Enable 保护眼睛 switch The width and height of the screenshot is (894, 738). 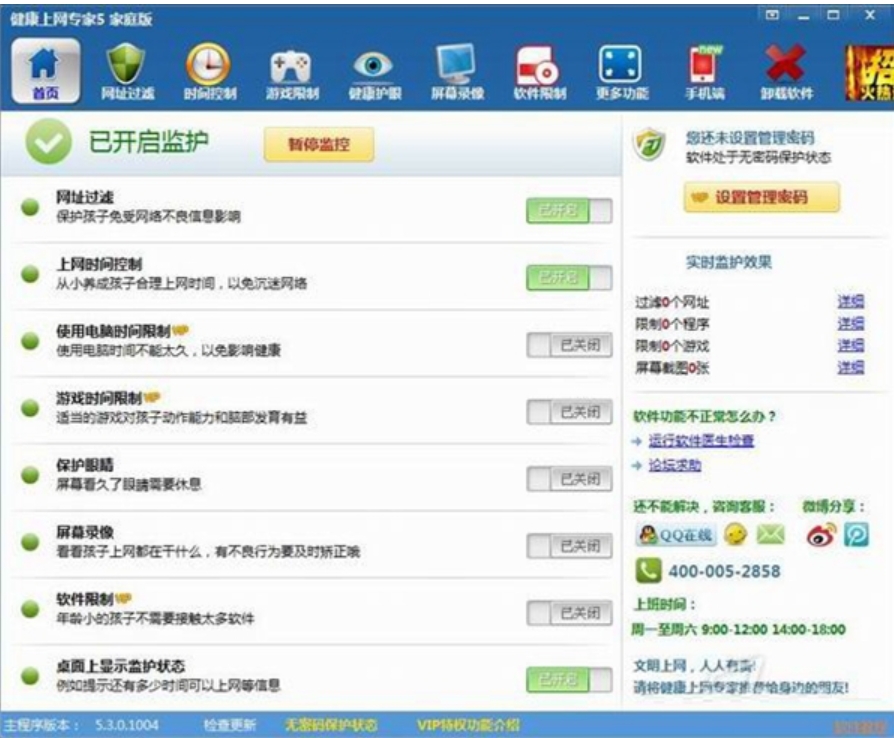click(569, 479)
